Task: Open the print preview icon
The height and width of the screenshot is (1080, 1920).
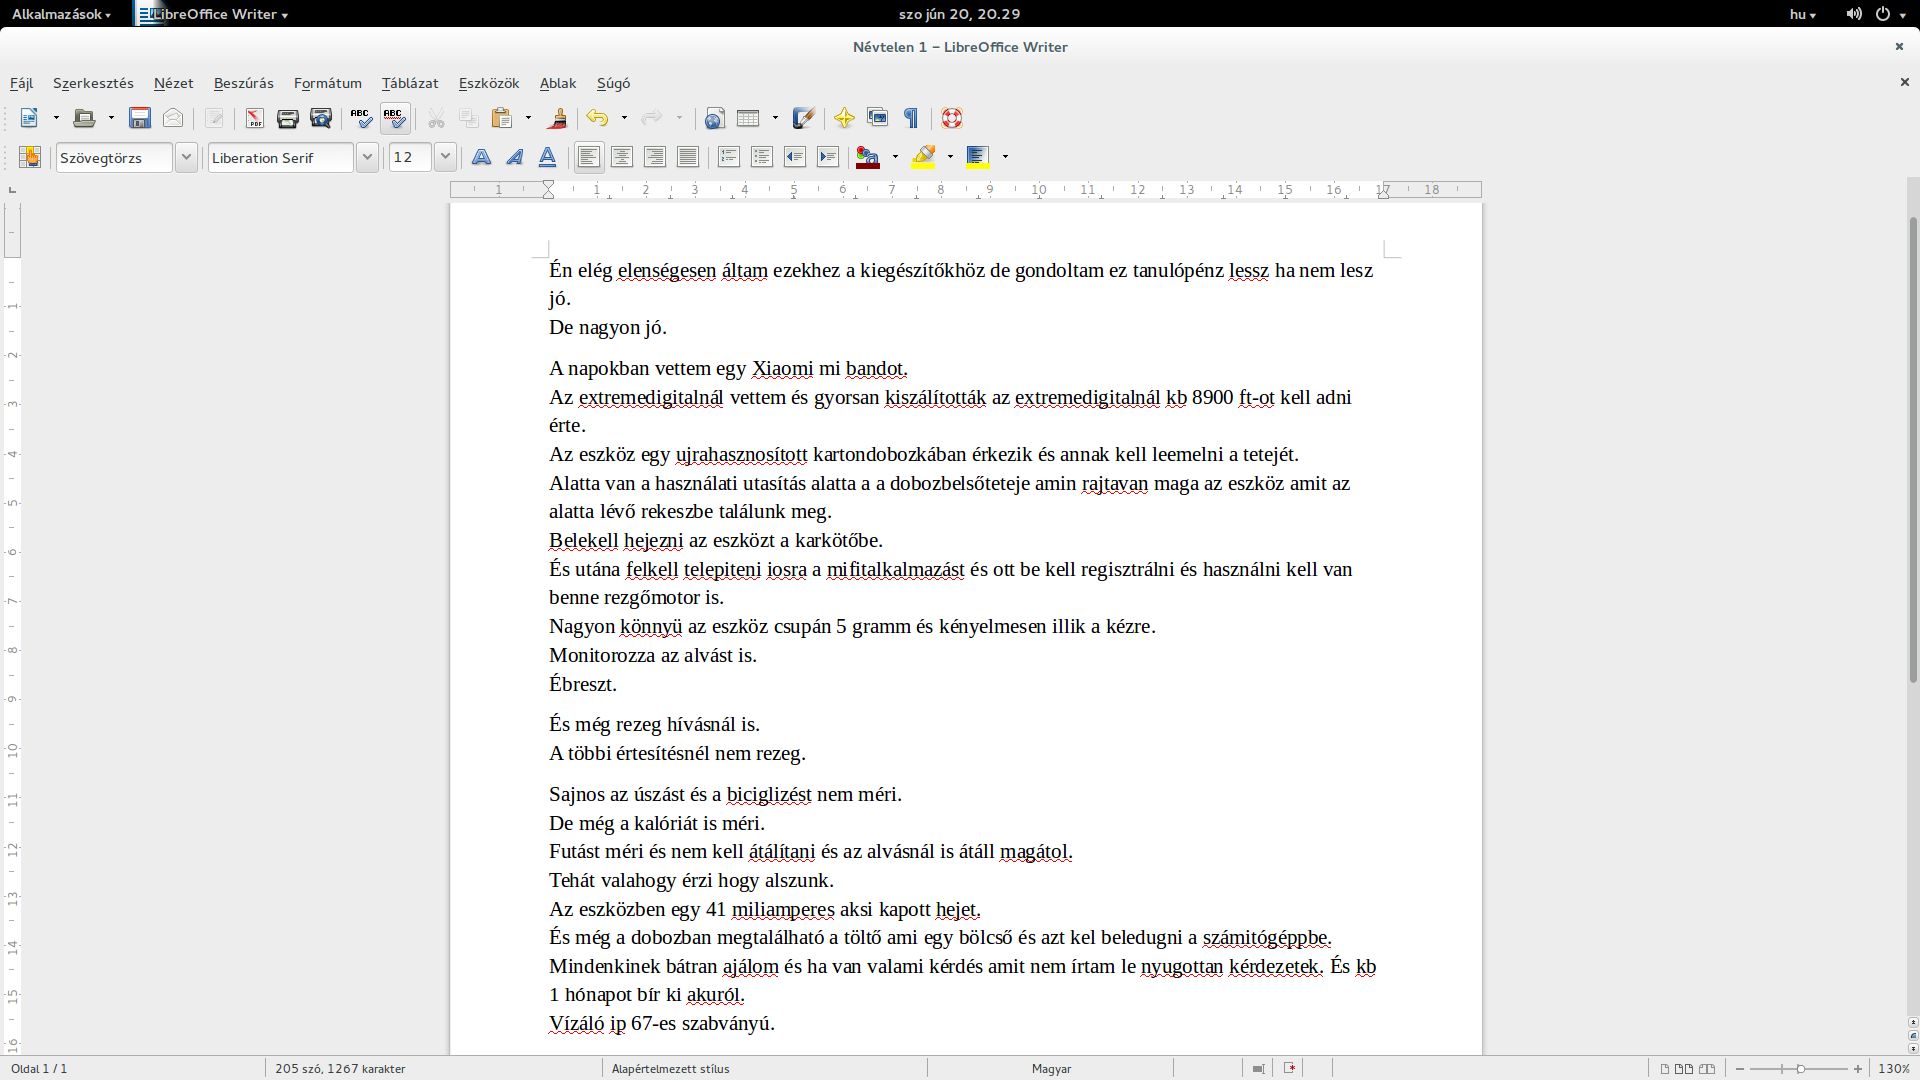Action: pyautogui.click(x=321, y=118)
